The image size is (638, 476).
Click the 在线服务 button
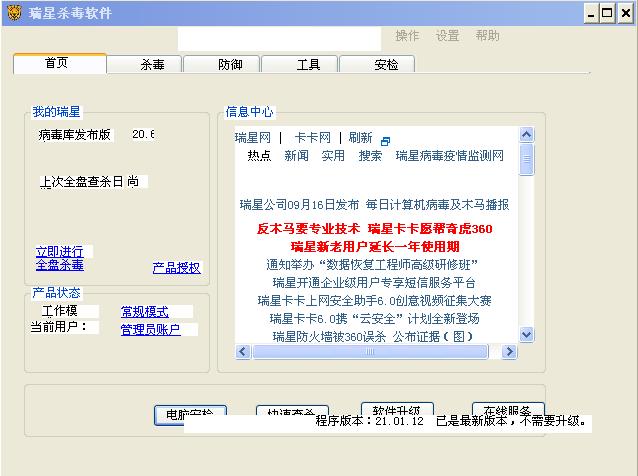(508, 408)
